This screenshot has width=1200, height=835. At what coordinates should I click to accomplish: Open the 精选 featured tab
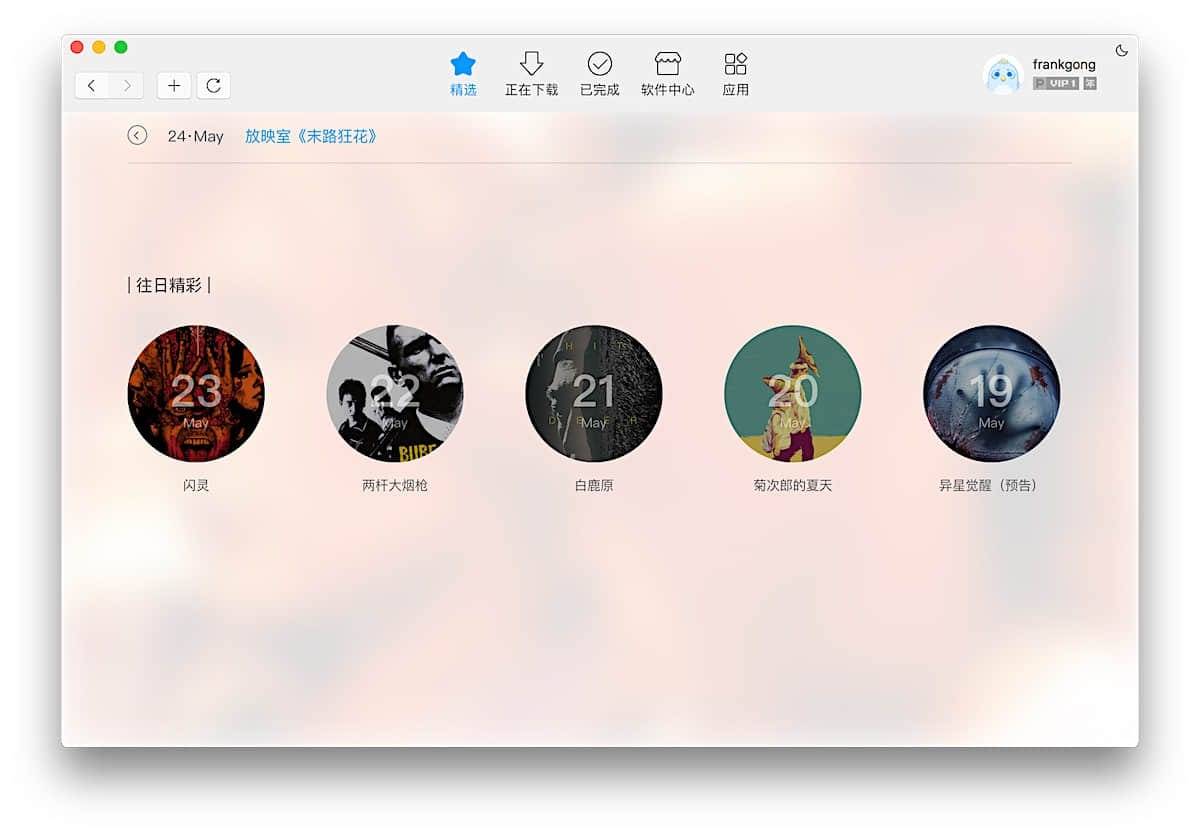coord(463,74)
